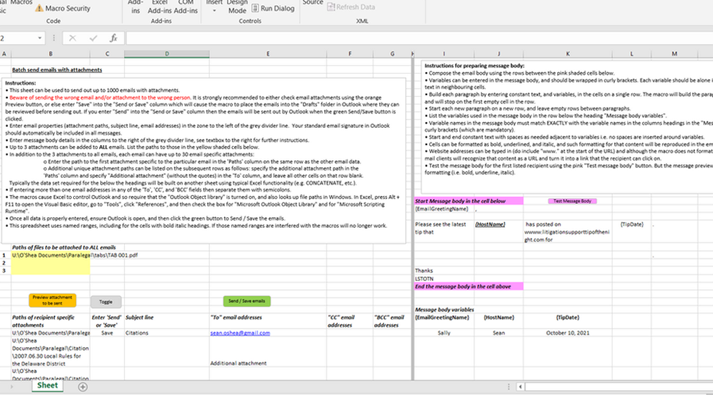The image size is (713, 395).
Task: Select the 'Sally' cell under EmailGreetingName
Action: (444, 333)
